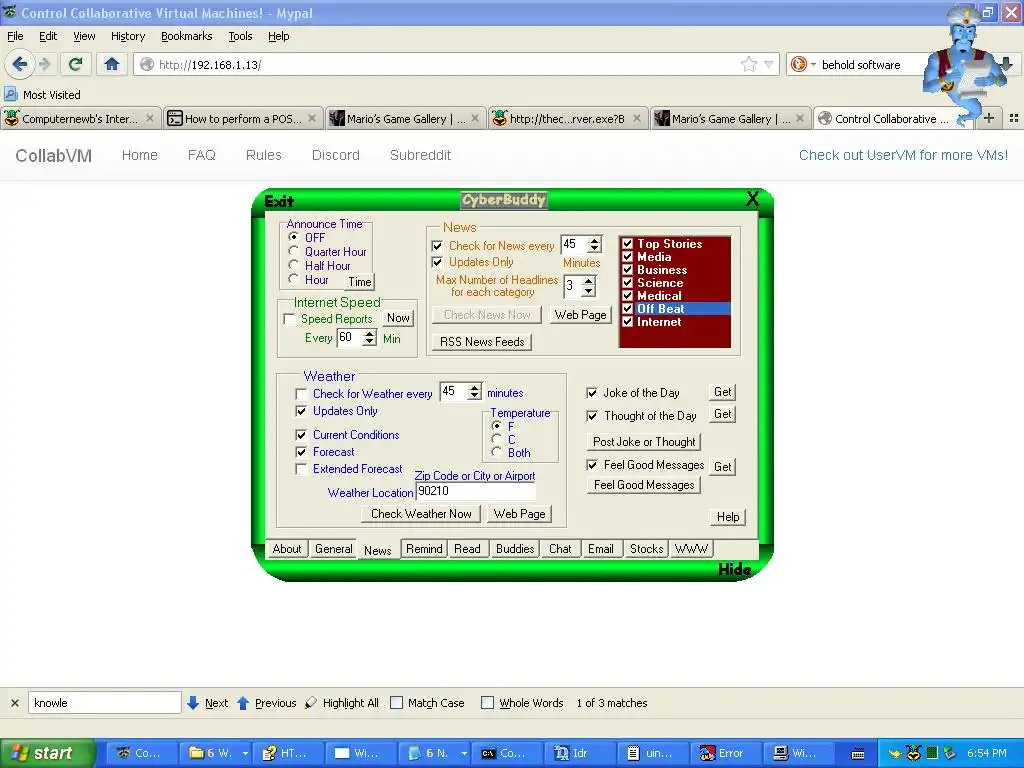This screenshot has height=768, width=1024.
Task: Click Hide on CyberBuddy panel
Action: (x=734, y=569)
